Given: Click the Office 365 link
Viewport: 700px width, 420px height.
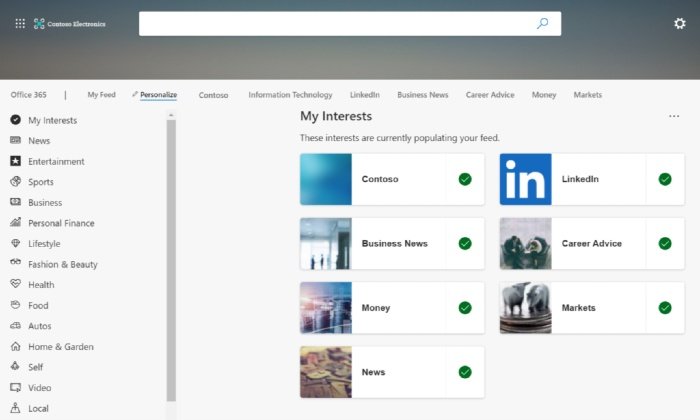Looking at the screenshot, I should 29,95.
